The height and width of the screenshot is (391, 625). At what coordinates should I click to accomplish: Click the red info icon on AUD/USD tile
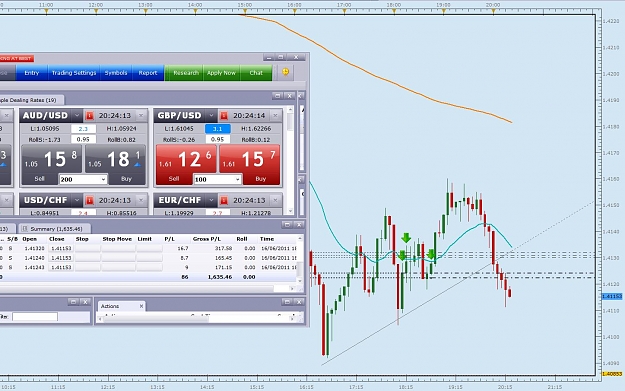coord(90,116)
